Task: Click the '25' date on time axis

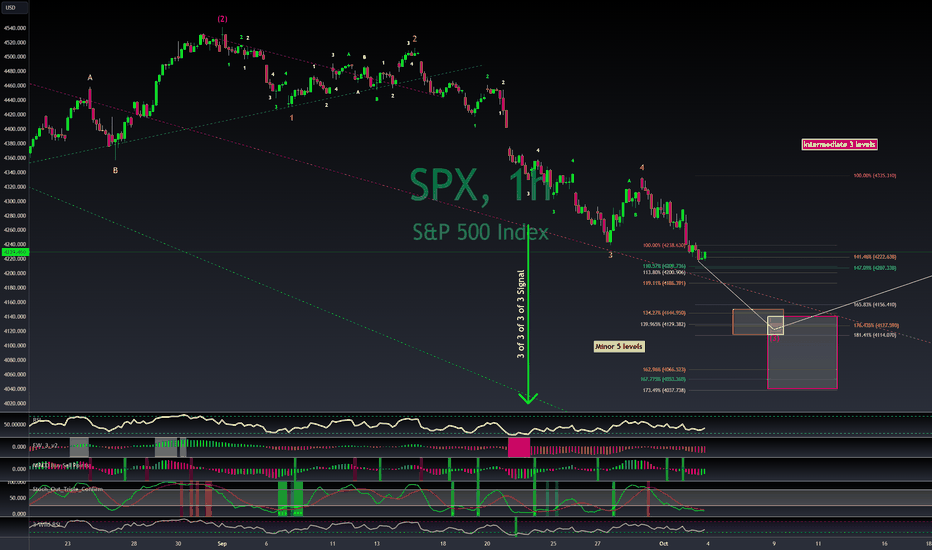Action: coord(553,543)
